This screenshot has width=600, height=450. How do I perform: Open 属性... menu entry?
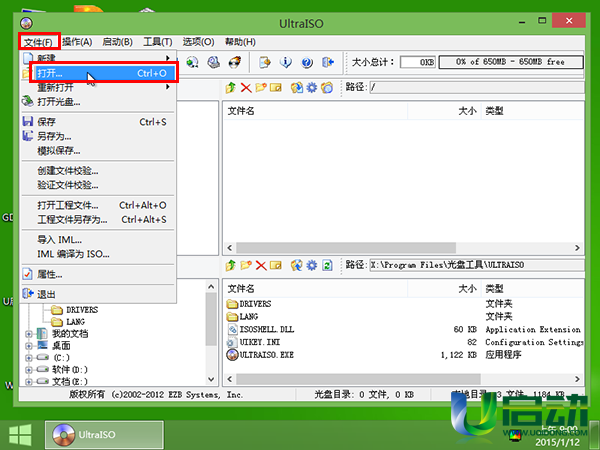[x=98, y=274]
